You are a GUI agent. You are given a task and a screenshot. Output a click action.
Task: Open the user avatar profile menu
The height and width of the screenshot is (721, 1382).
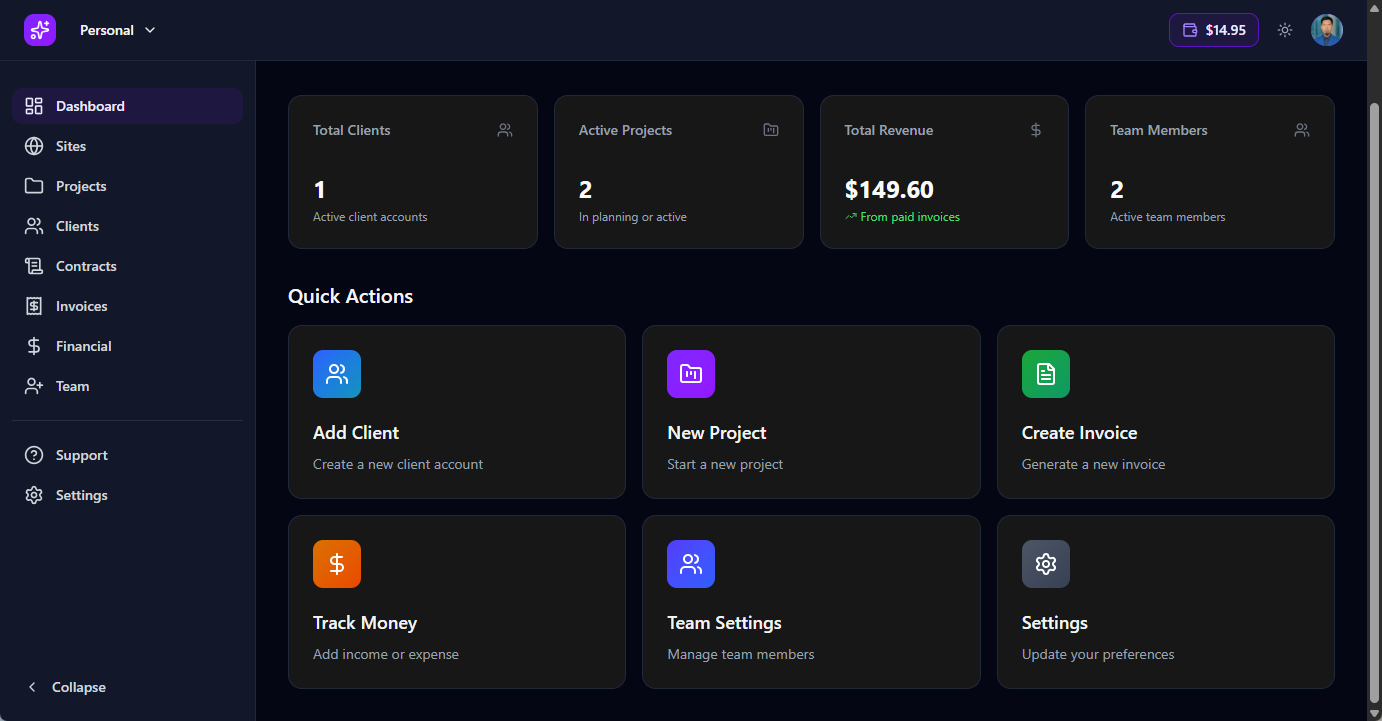(1327, 30)
